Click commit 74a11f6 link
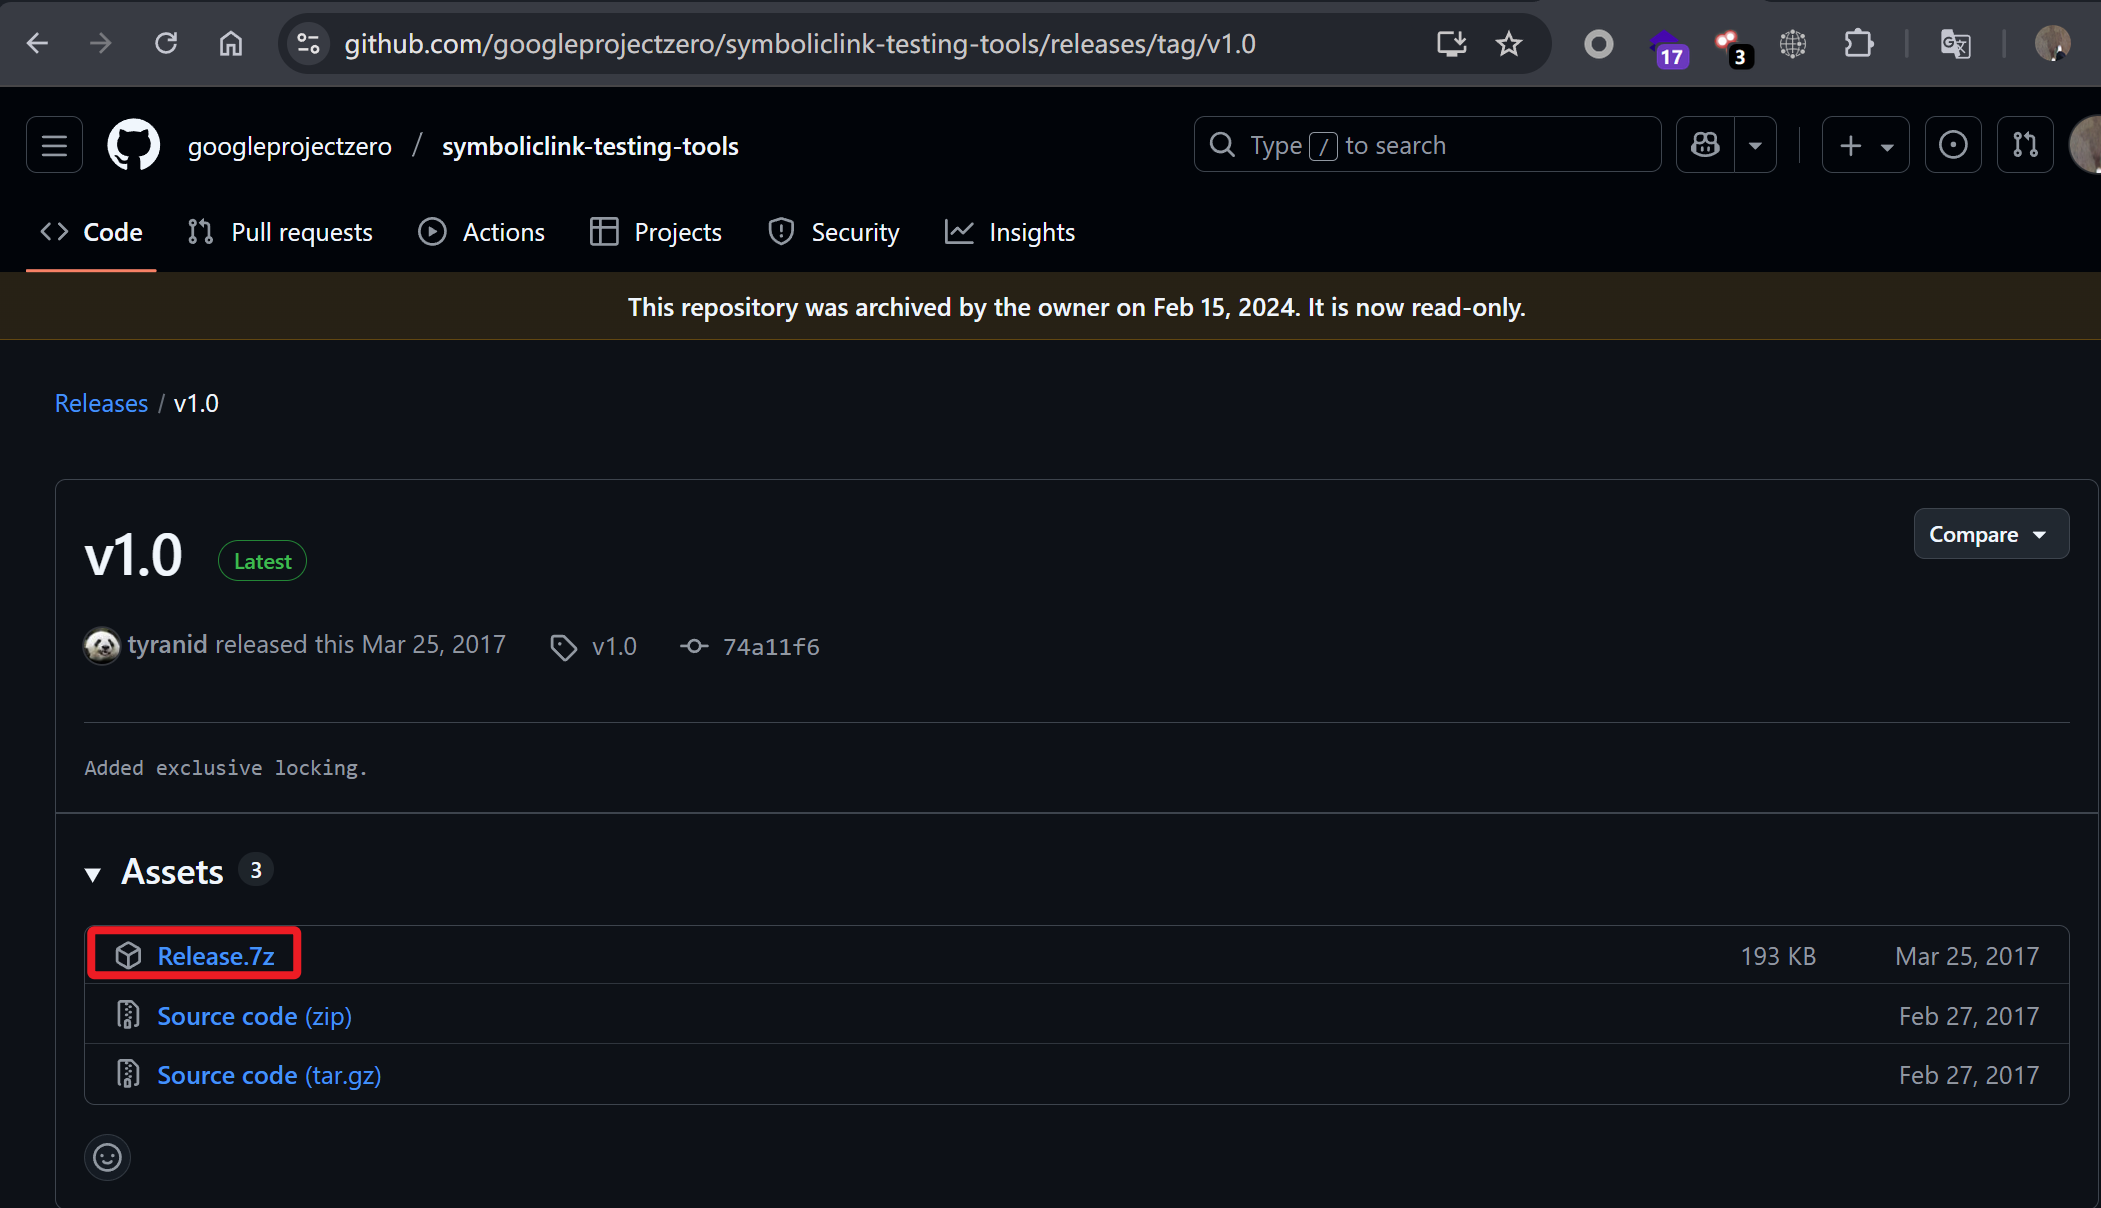 click(770, 647)
